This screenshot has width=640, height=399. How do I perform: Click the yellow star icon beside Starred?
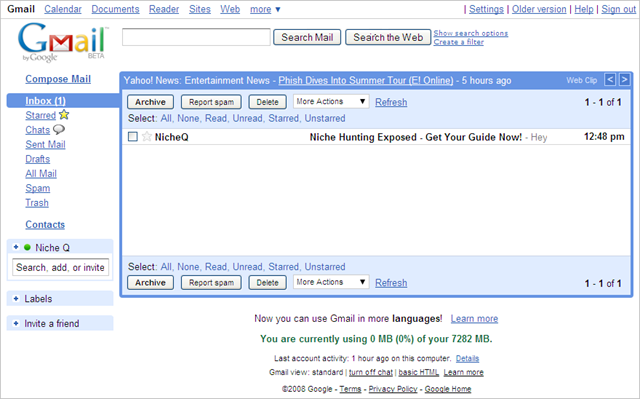[x=64, y=115]
